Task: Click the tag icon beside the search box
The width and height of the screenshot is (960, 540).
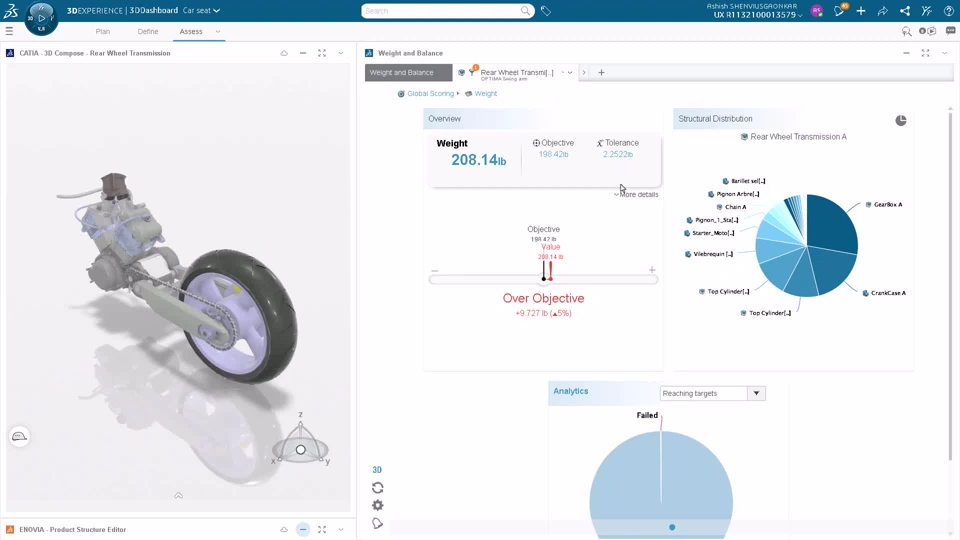Action: click(546, 10)
